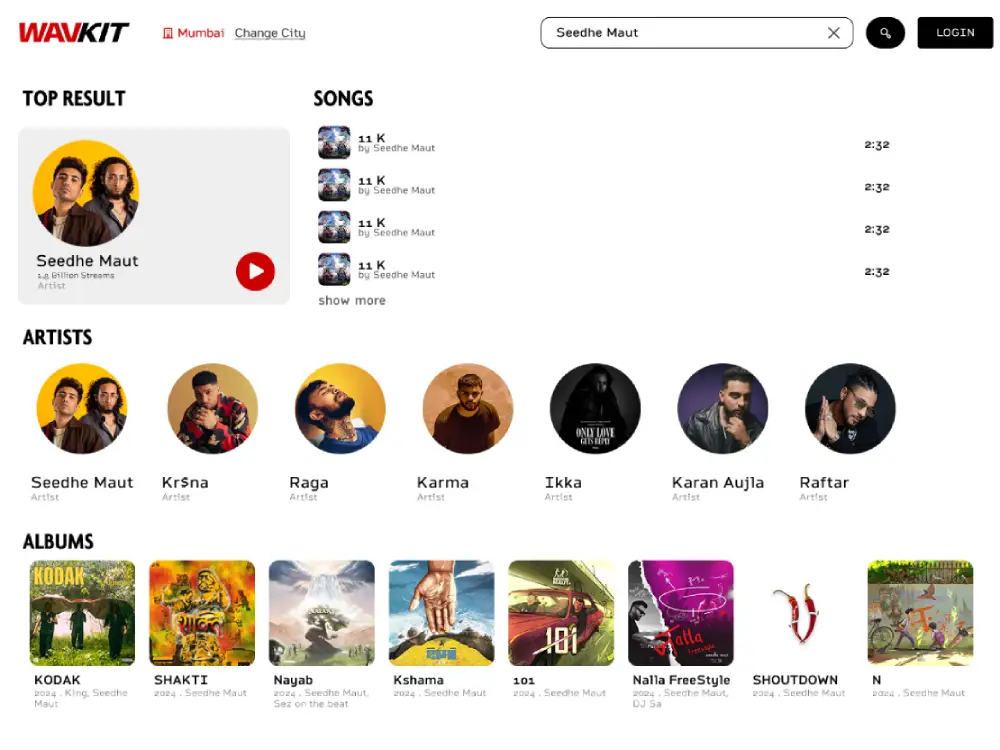
Task: Open Change City selector
Action: tap(270, 33)
